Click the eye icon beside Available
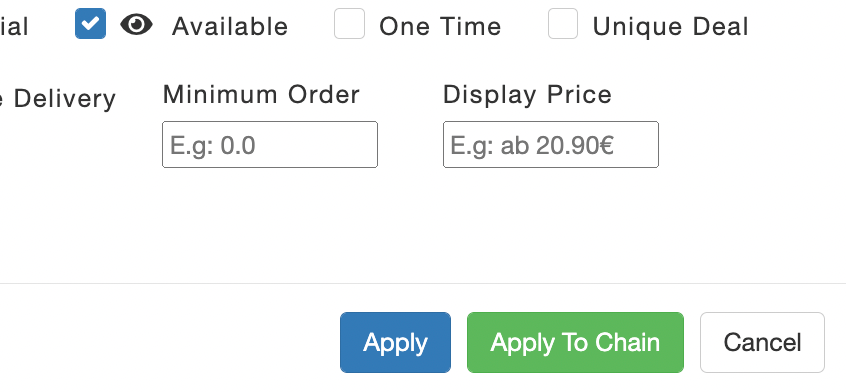Image resolution: width=846 pixels, height=392 pixels. coord(136,25)
